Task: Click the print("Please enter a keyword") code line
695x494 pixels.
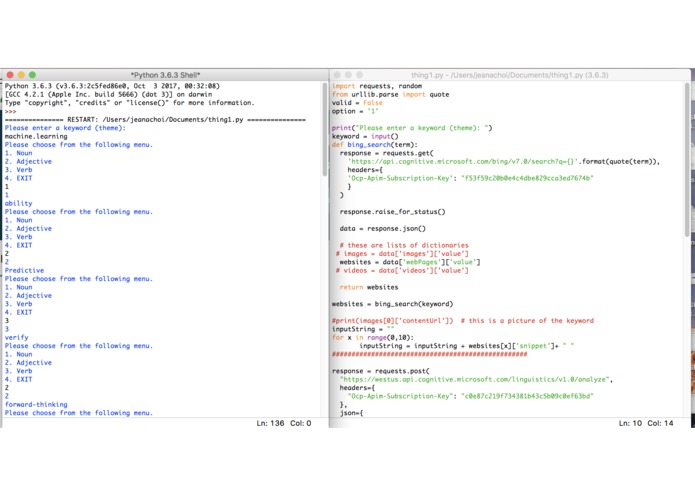Action: [x=412, y=128]
